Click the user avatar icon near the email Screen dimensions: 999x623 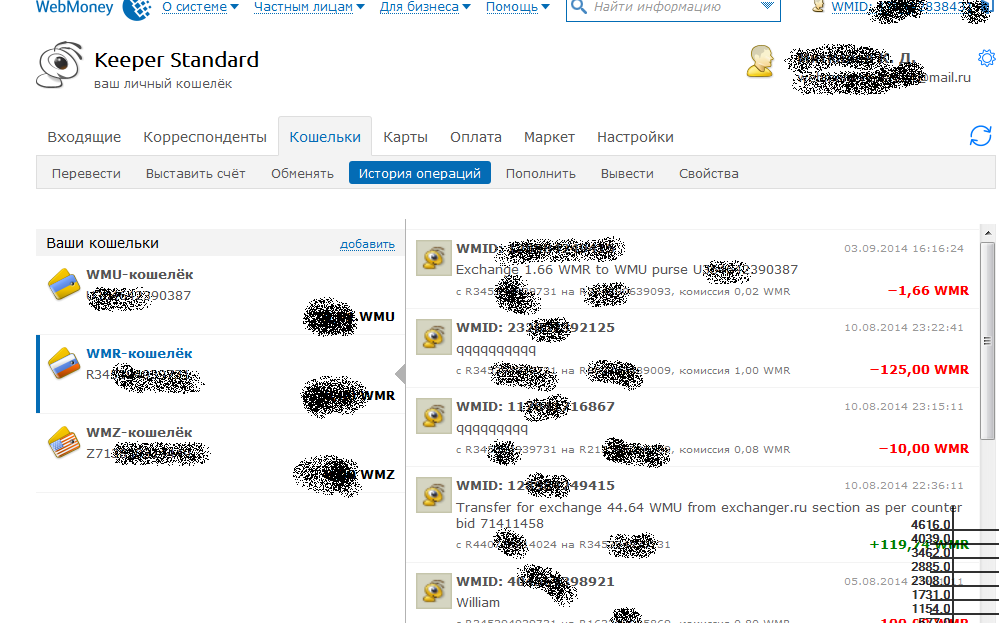[759, 61]
